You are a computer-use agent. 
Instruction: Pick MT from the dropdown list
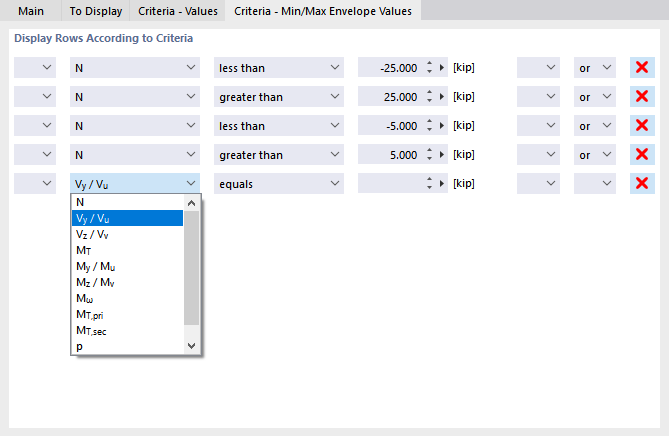(128, 250)
